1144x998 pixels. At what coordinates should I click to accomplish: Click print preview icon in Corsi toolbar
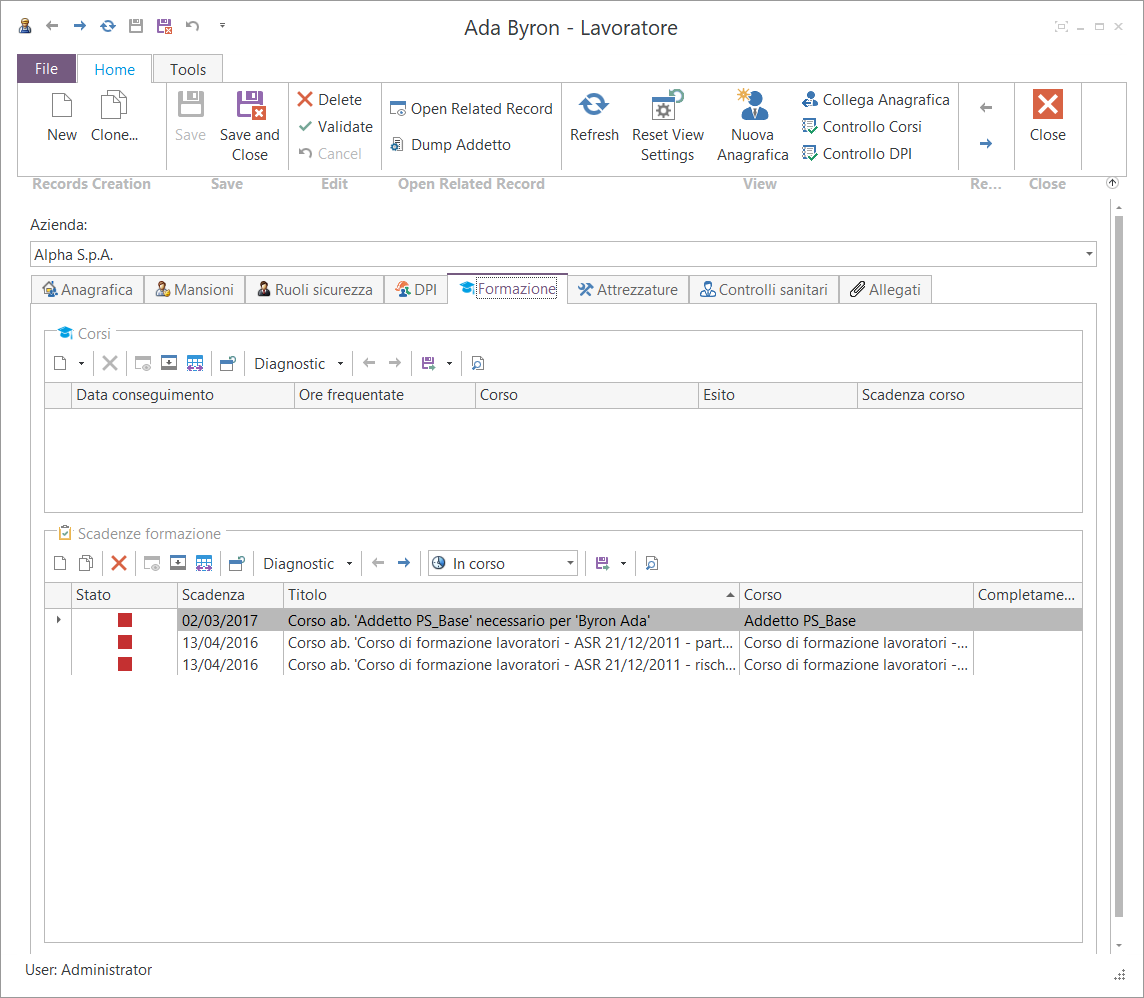pos(478,363)
